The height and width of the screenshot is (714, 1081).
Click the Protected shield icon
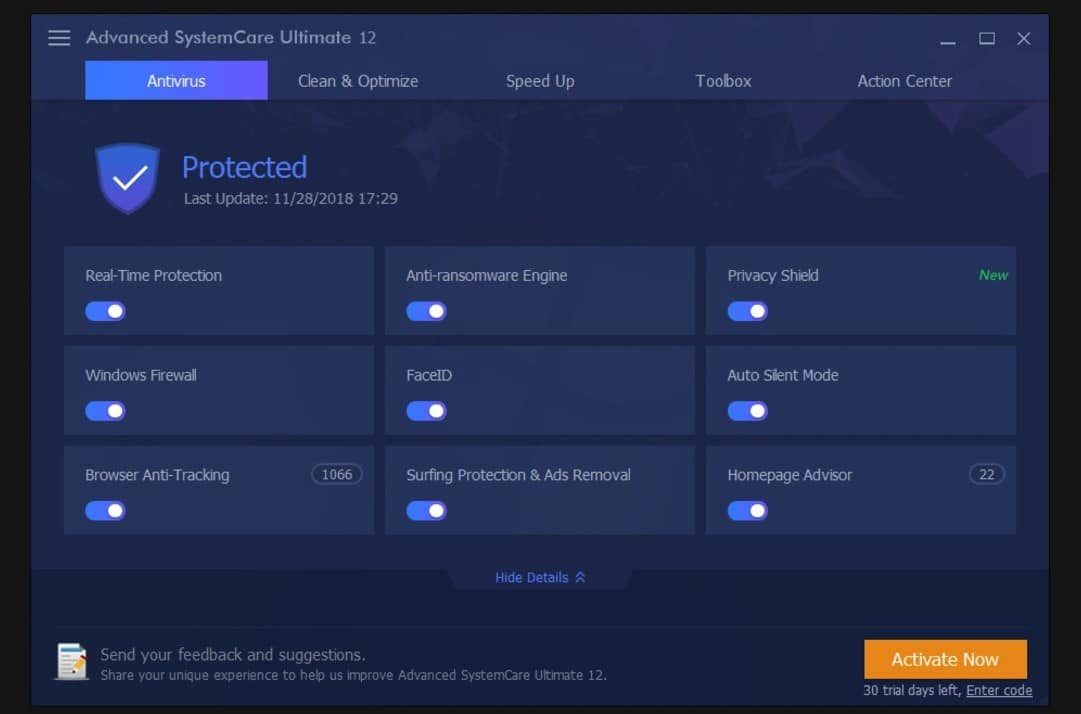coord(127,178)
